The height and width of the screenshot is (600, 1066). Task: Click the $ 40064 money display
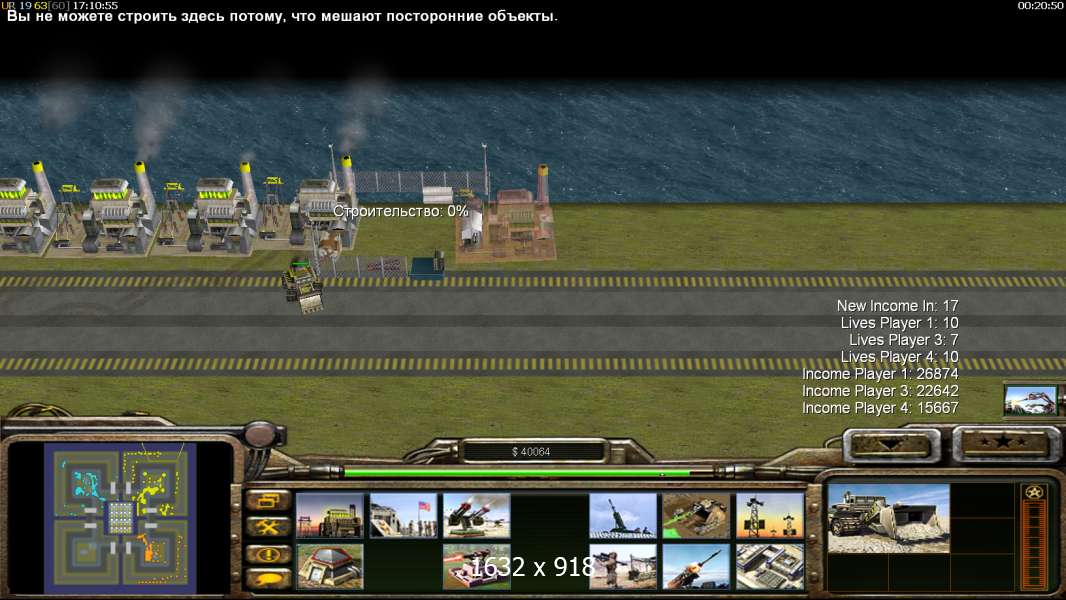531,451
